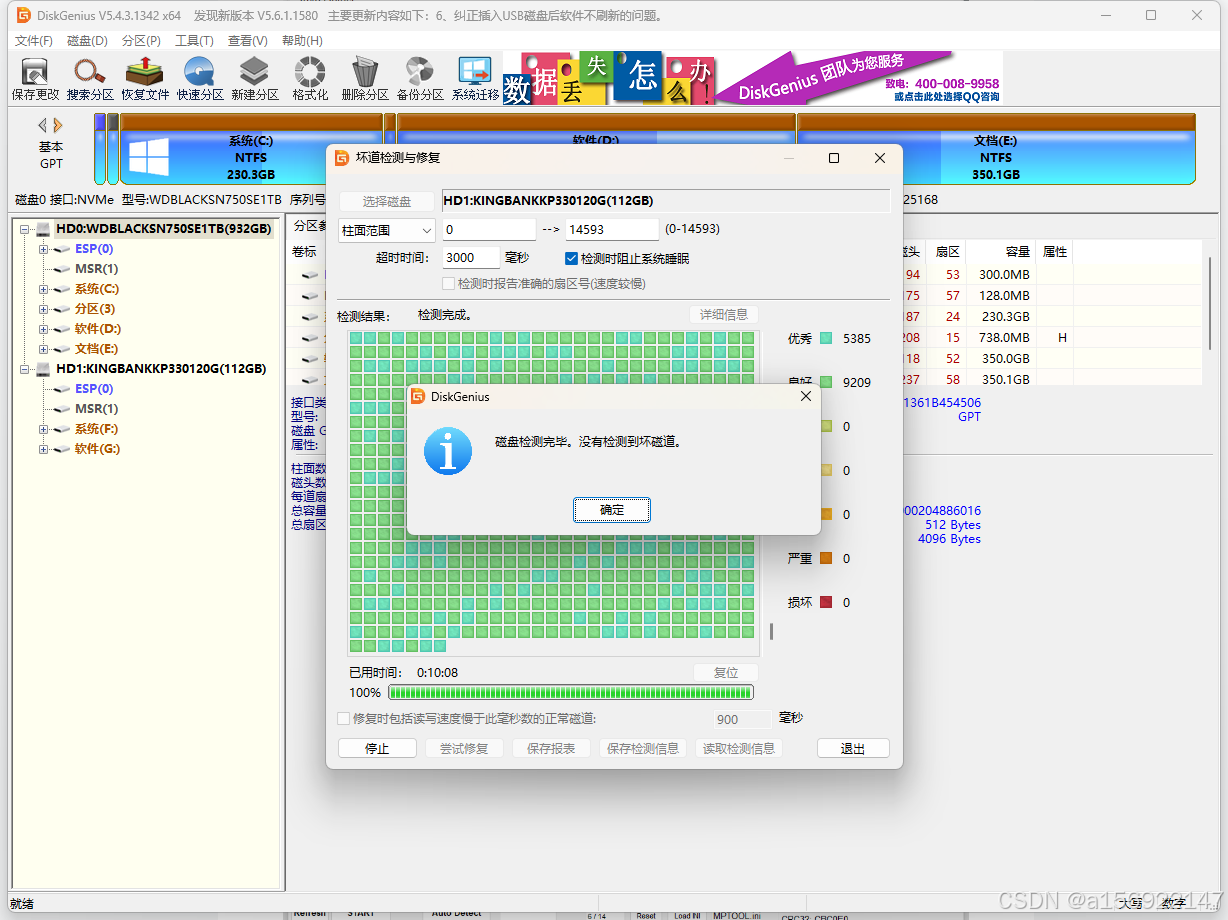1228x920 pixels.
Task: Click DiskGenius logo in main title bar
Action: [x=22, y=16]
